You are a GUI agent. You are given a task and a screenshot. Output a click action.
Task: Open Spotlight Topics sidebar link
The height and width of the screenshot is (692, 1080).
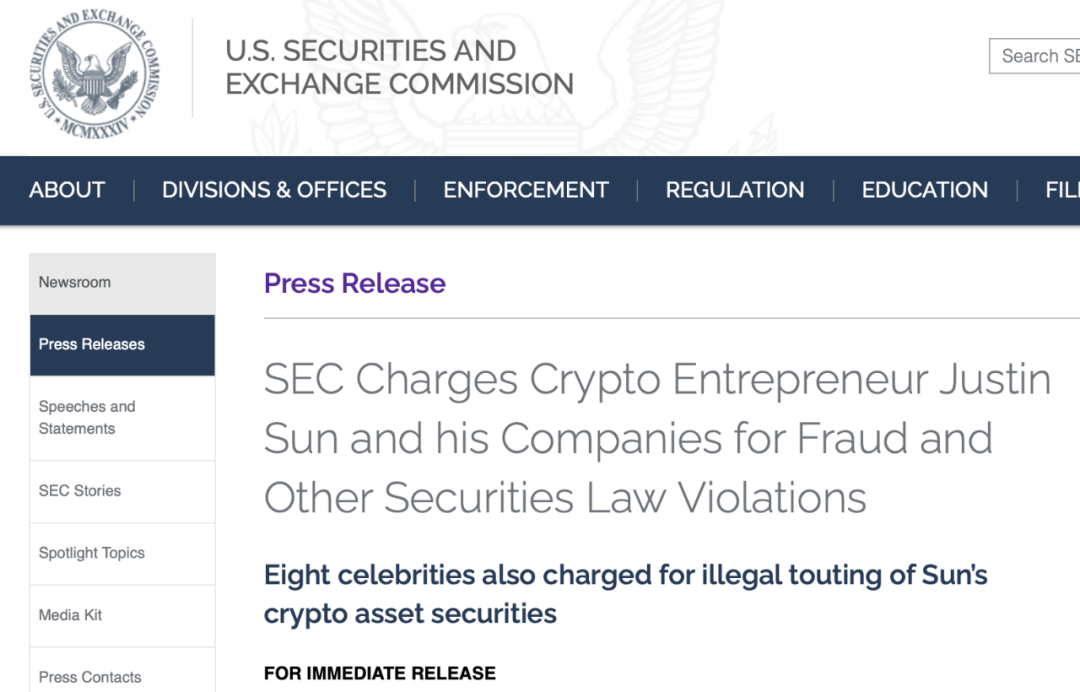(x=123, y=554)
